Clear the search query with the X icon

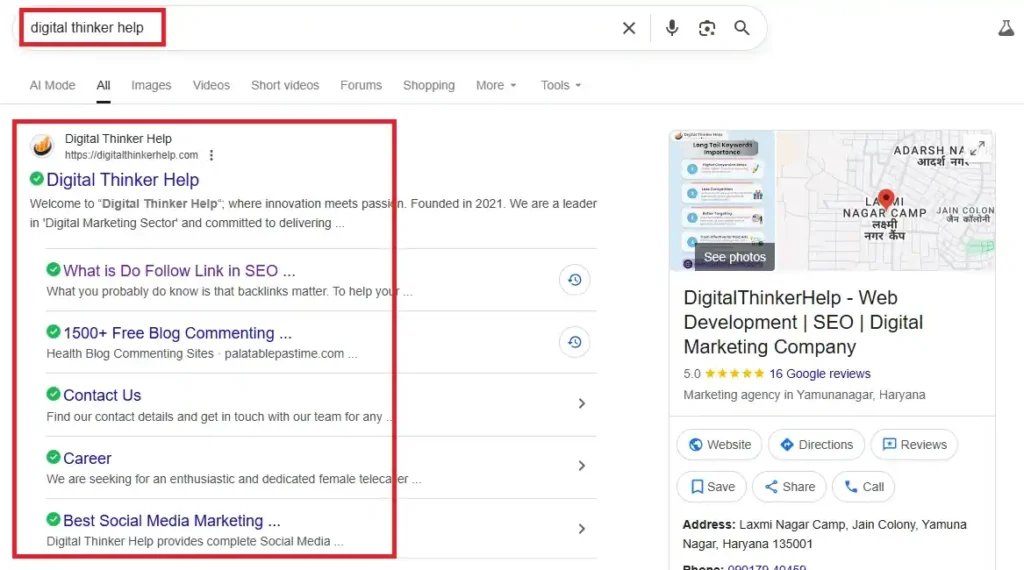coord(628,28)
